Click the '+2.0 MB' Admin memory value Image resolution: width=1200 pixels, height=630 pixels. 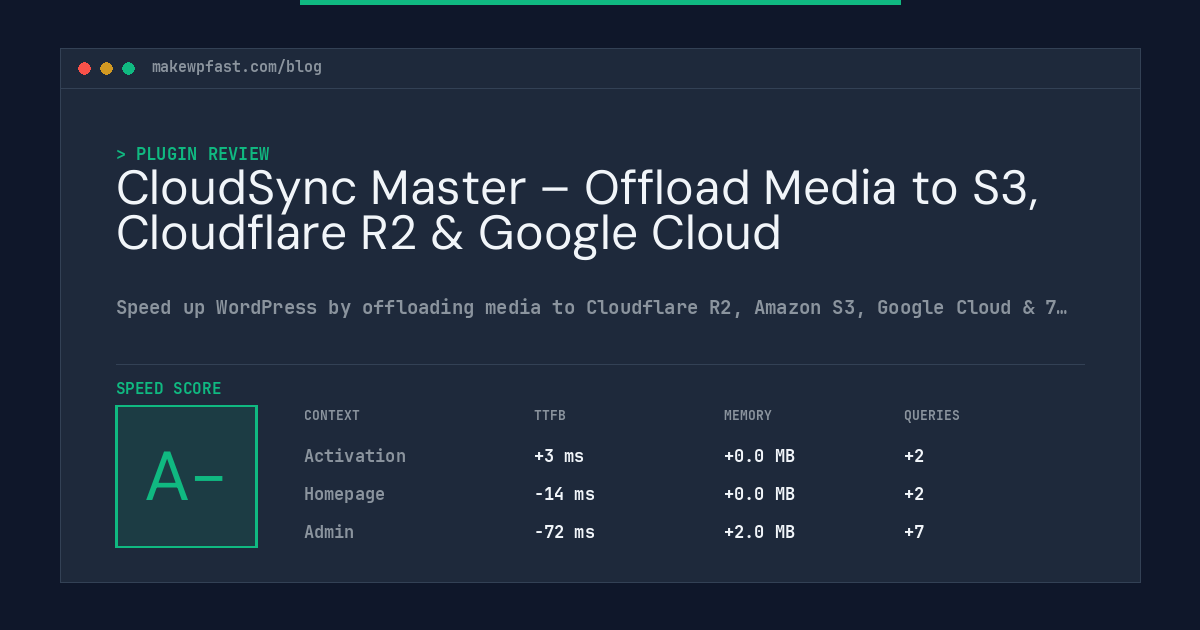tap(759, 532)
